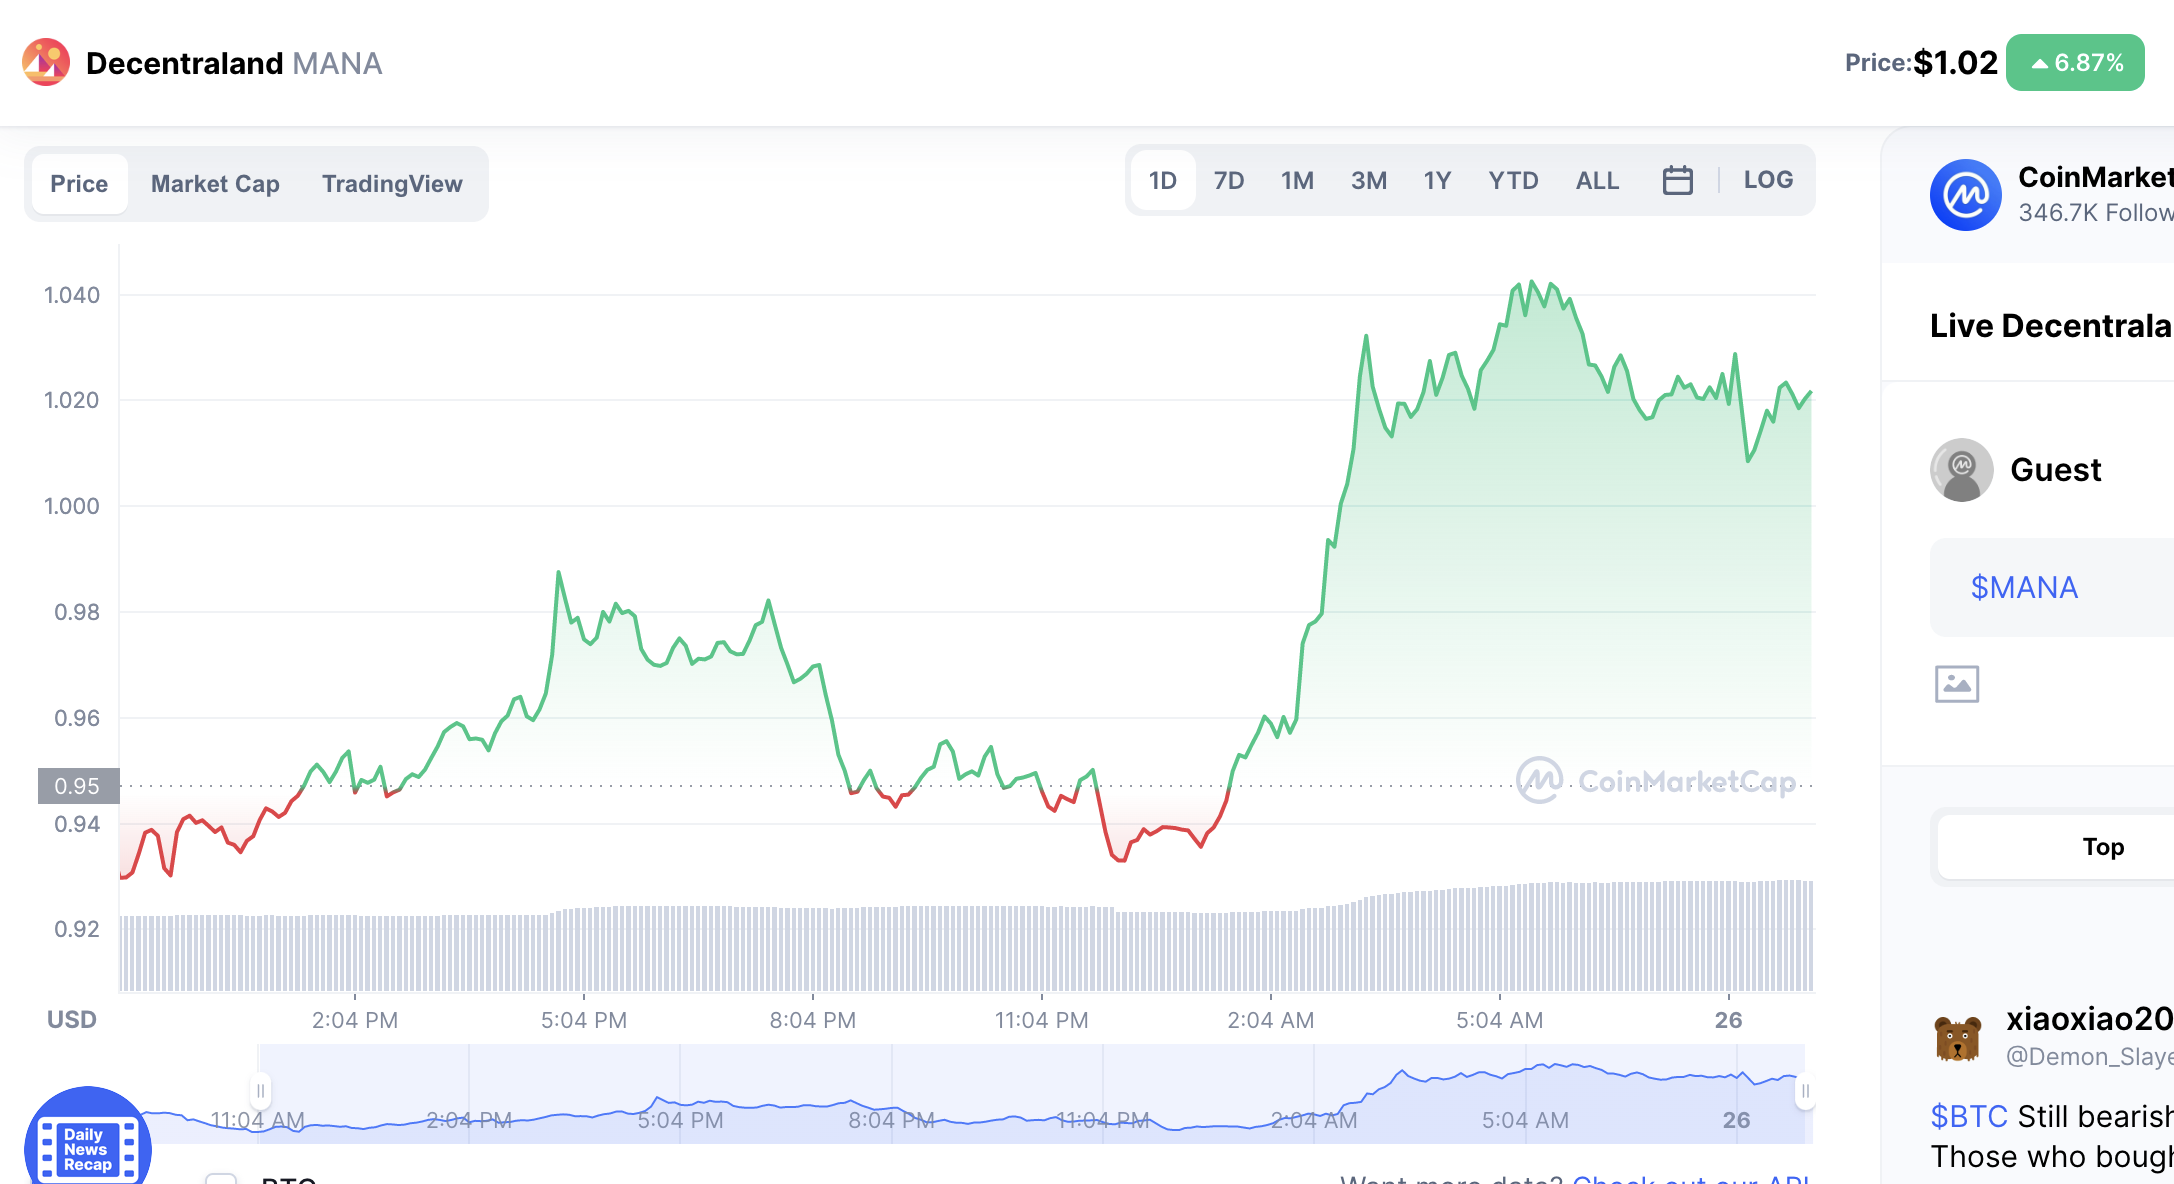Grab the right range slider handle

[1805, 1090]
